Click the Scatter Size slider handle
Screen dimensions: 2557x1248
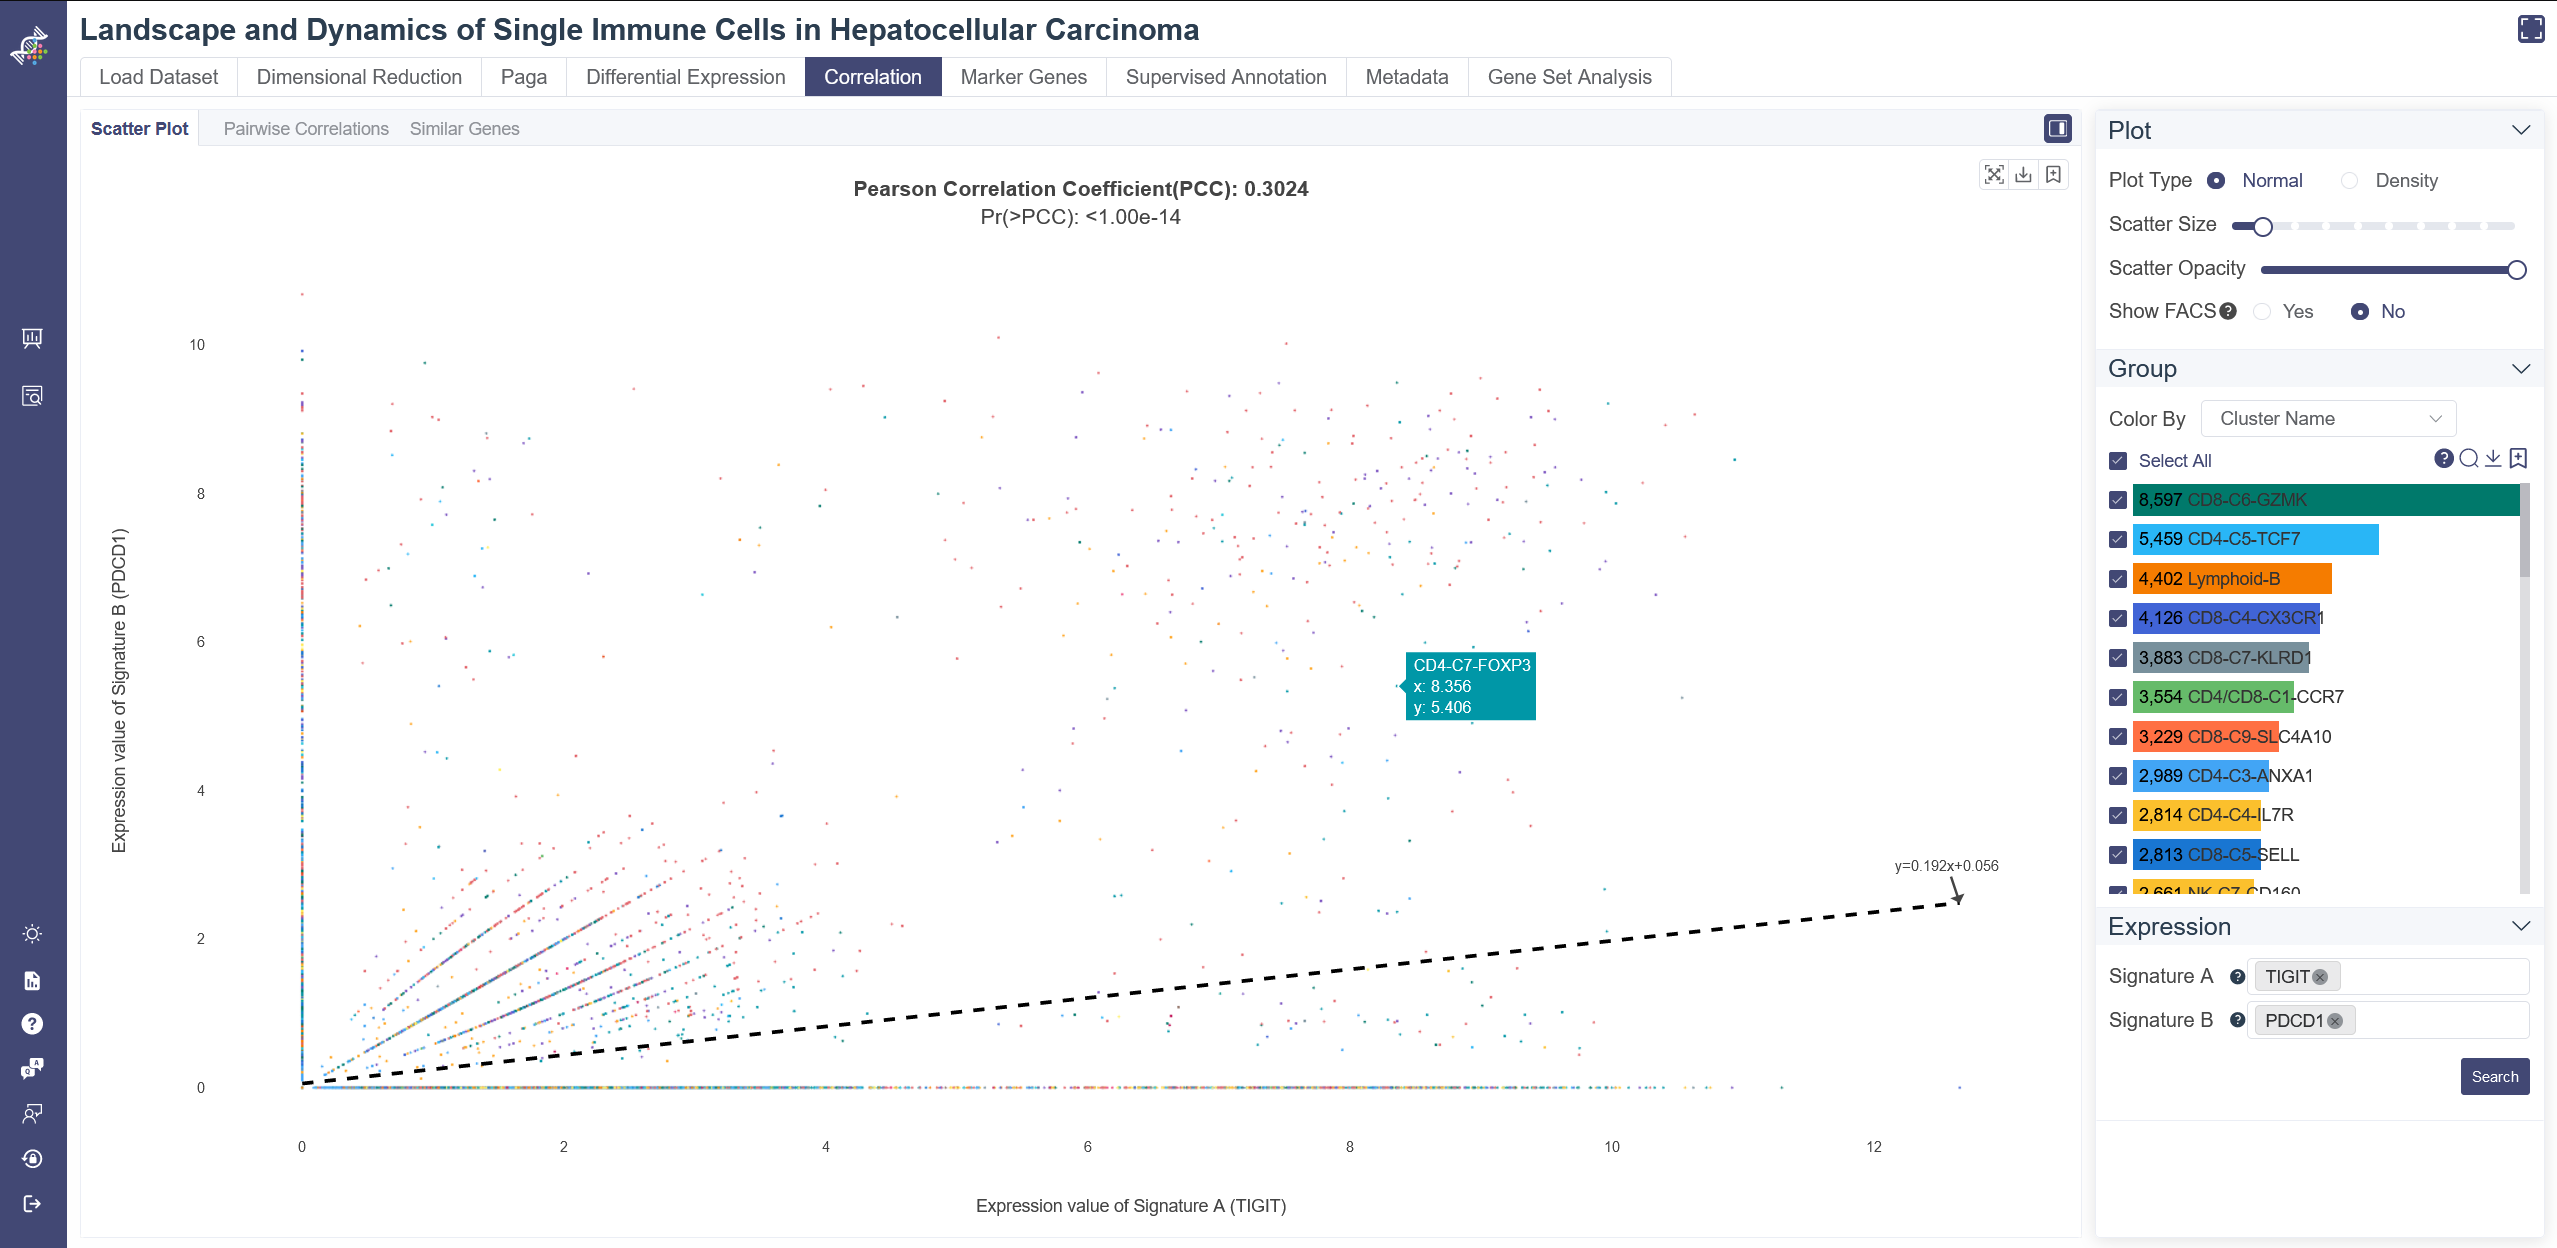point(2263,226)
